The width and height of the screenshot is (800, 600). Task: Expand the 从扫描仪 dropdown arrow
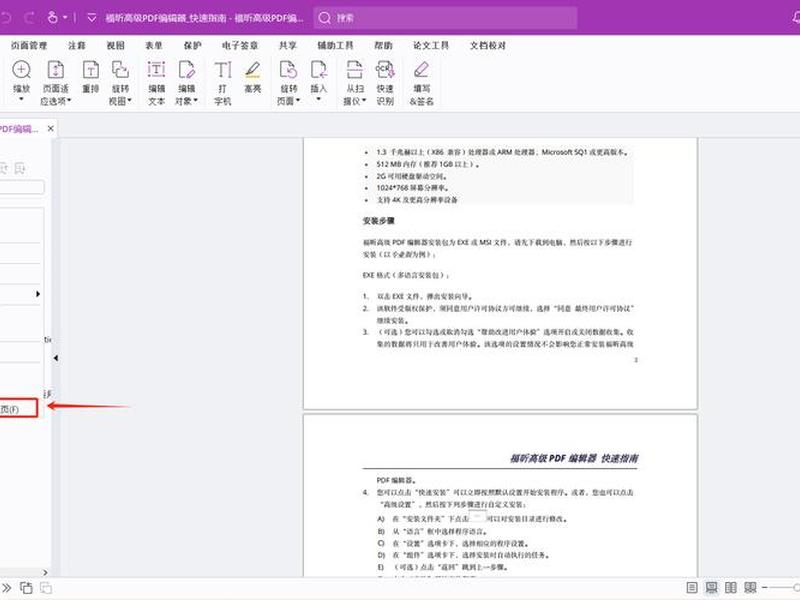click(364, 101)
